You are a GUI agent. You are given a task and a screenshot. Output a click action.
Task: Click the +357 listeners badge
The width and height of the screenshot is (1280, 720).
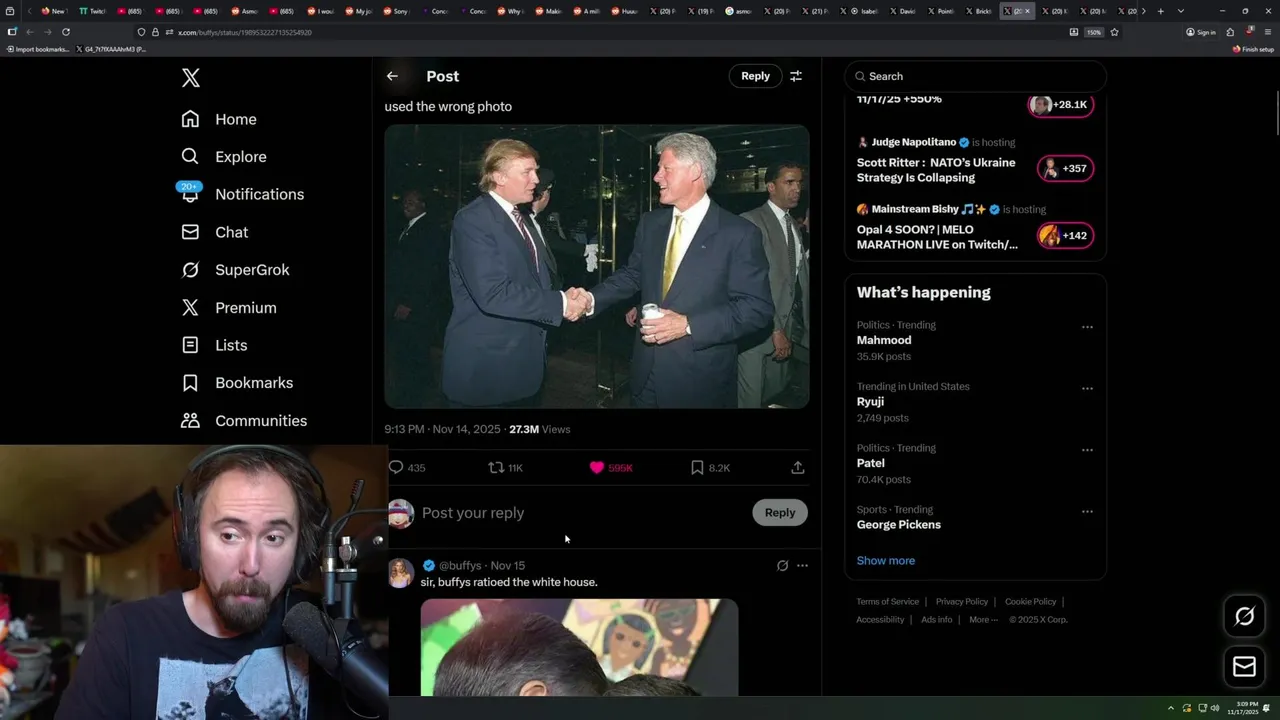pos(1065,169)
